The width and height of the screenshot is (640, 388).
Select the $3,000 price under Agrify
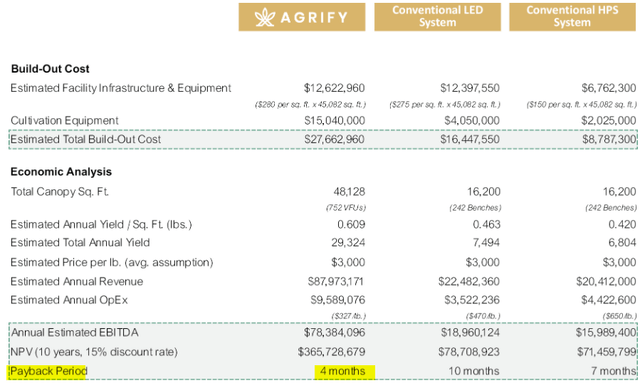[348, 262]
